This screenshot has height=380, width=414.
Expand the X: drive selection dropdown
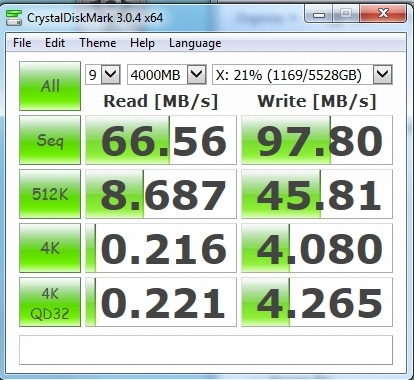(302, 75)
